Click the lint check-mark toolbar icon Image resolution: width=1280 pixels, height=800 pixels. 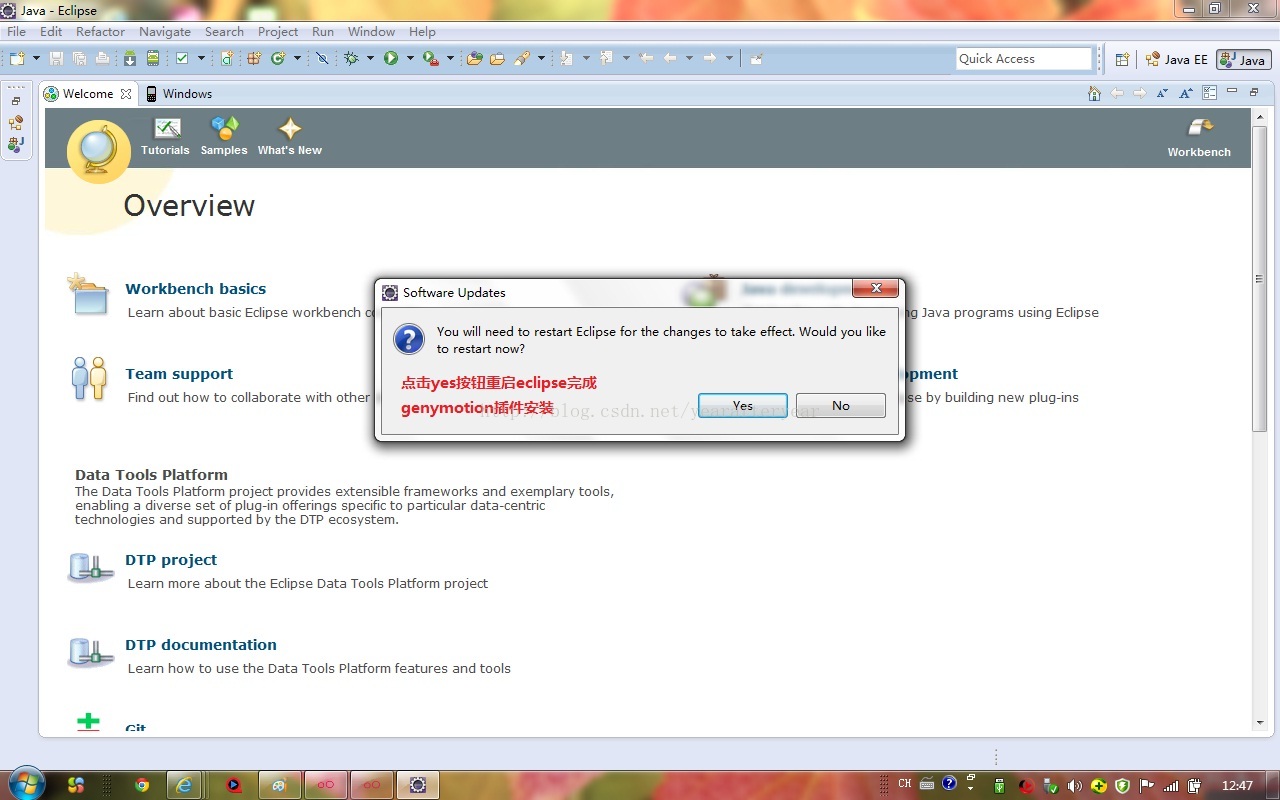pos(182,59)
